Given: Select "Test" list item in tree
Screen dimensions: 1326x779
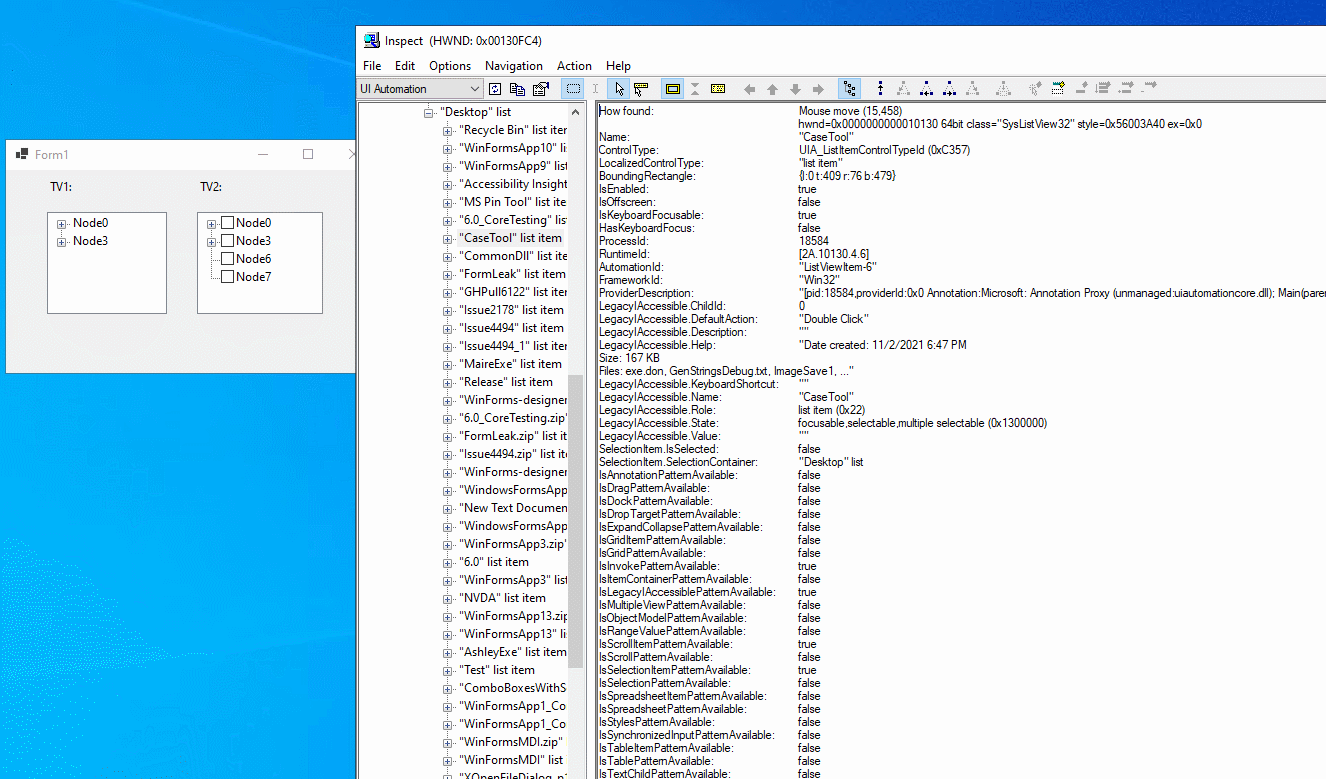Looking at the screenshot, I should 497,670.
